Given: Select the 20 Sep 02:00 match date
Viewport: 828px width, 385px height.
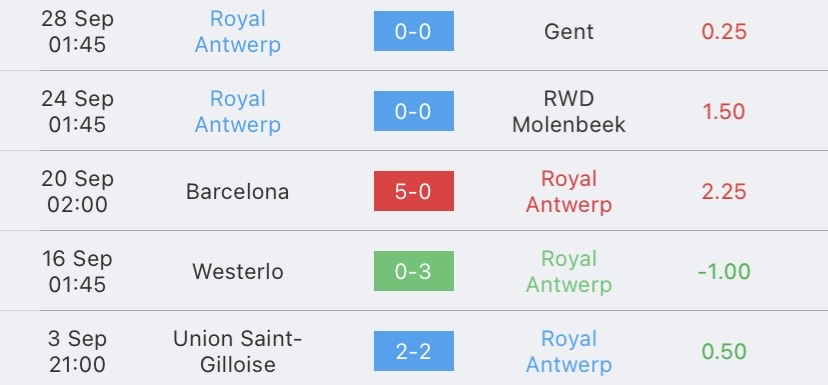Looking at the screenshot, I should (x=78, y=192).
